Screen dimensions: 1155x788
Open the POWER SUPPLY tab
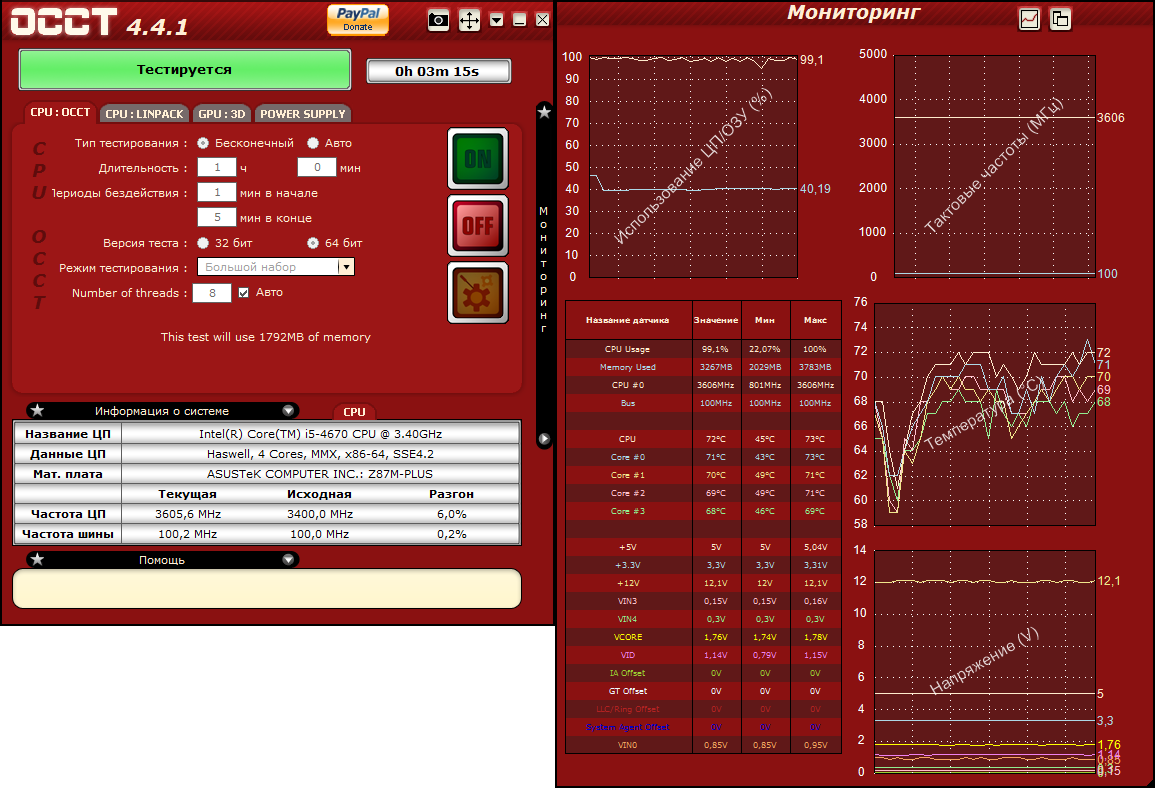click(303, 113)
